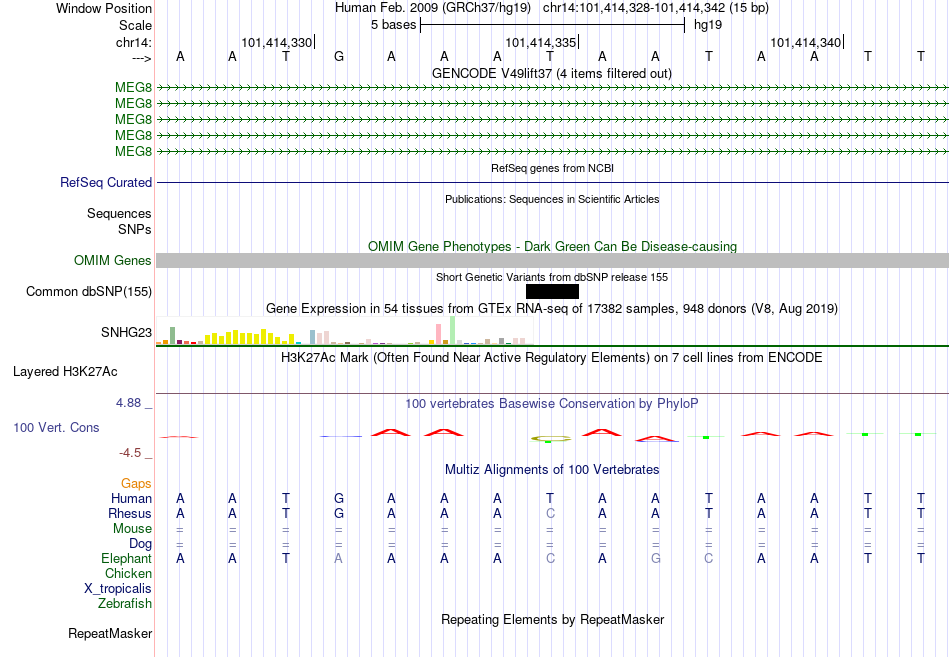Screen dimensions: 950x657
Task: Click the hg19 label beside the scale bar
Action: 708,25
